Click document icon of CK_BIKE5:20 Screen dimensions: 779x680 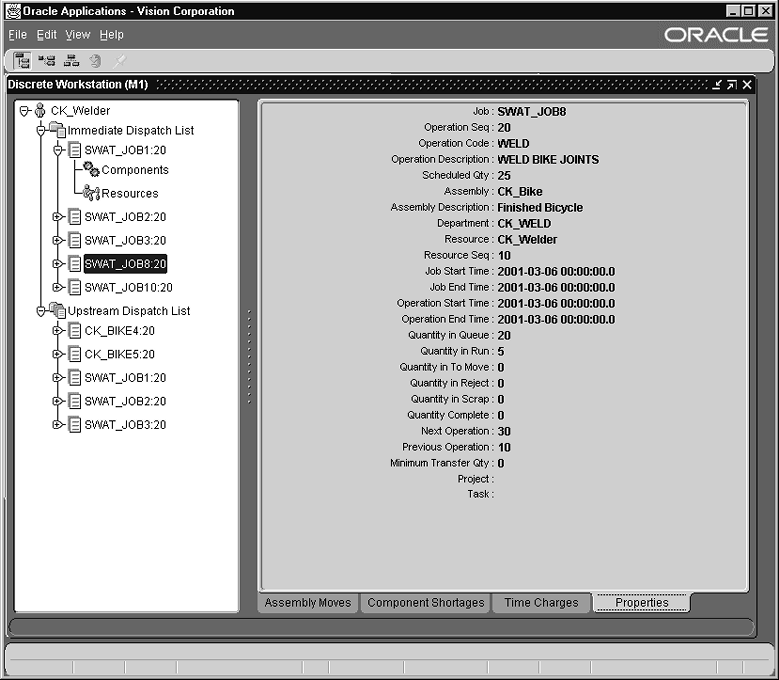[x=75, y=354]
